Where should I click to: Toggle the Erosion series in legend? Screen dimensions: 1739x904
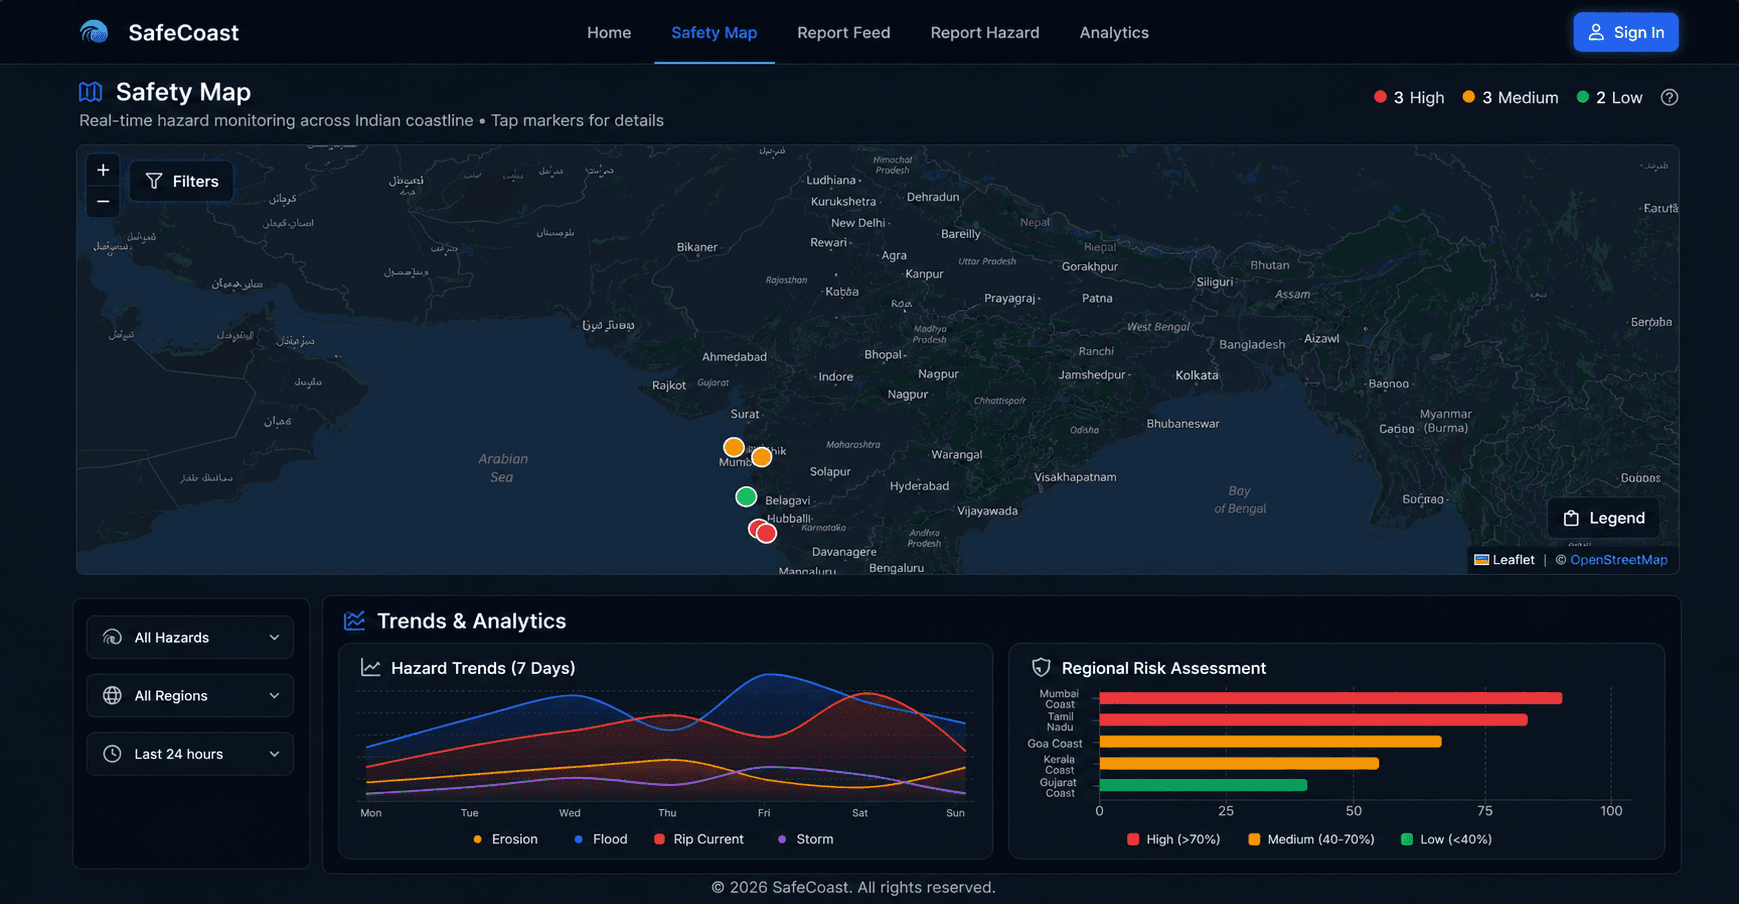[505, 839]
